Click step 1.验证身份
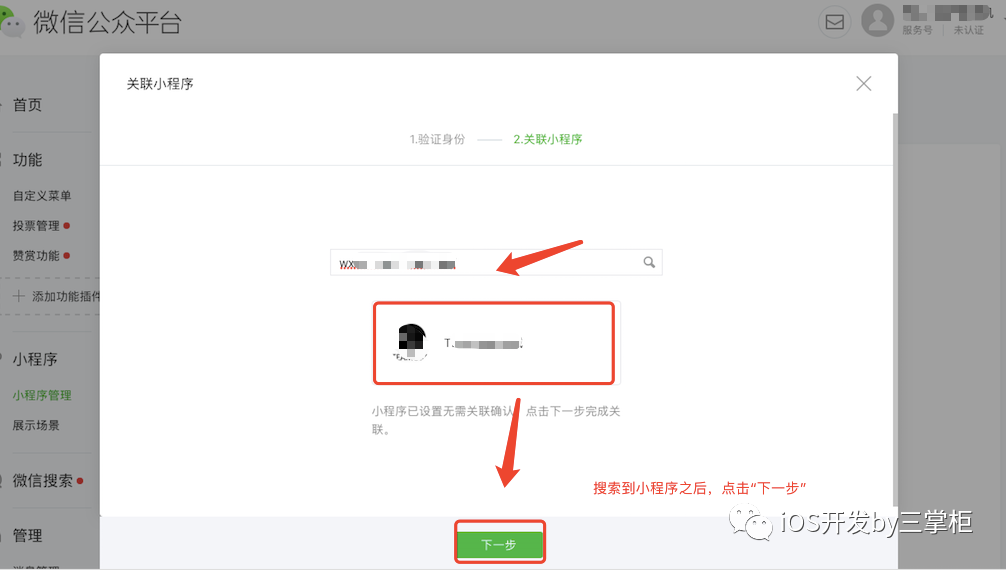The image size is (1006, 570). click(438, 139)
